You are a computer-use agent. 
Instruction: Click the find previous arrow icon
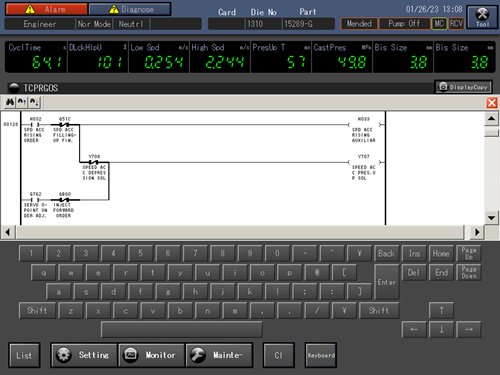pos(22,102)
